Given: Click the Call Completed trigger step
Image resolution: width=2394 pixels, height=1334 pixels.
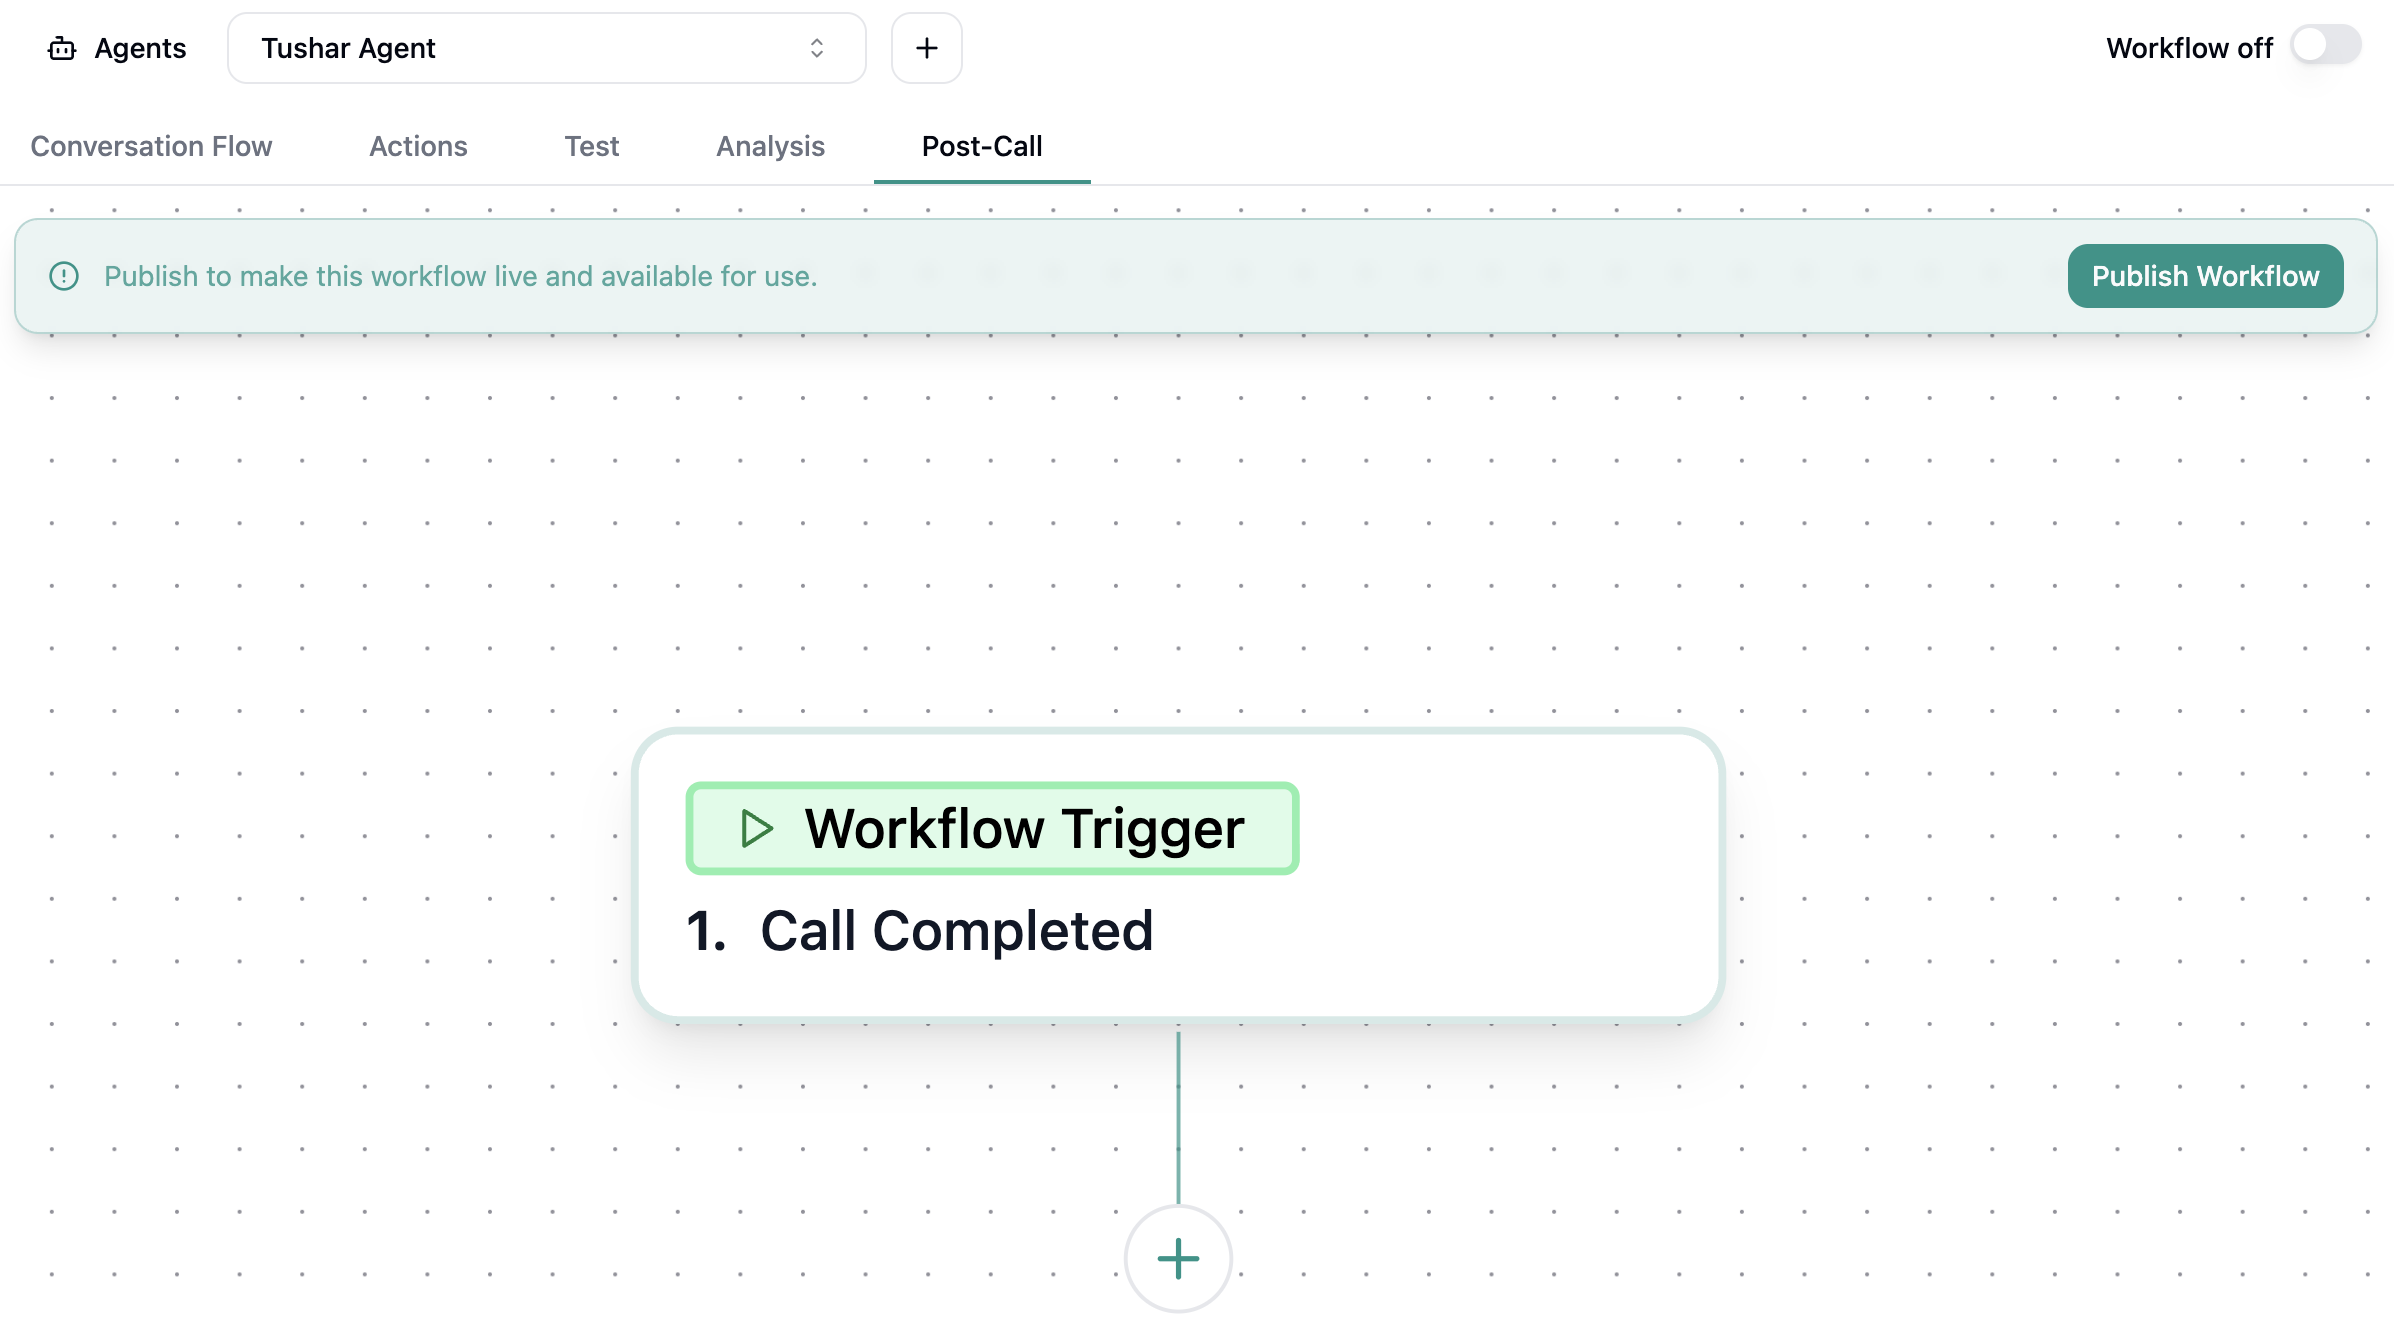Looking at the screenshot, I should (956, 930).
